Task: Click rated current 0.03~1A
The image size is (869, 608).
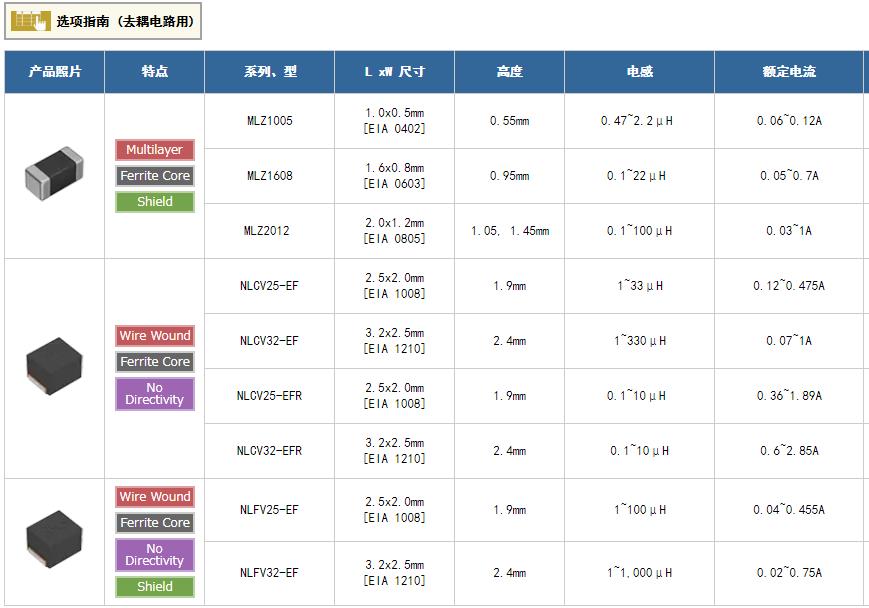Action: [x=789, y=231]
